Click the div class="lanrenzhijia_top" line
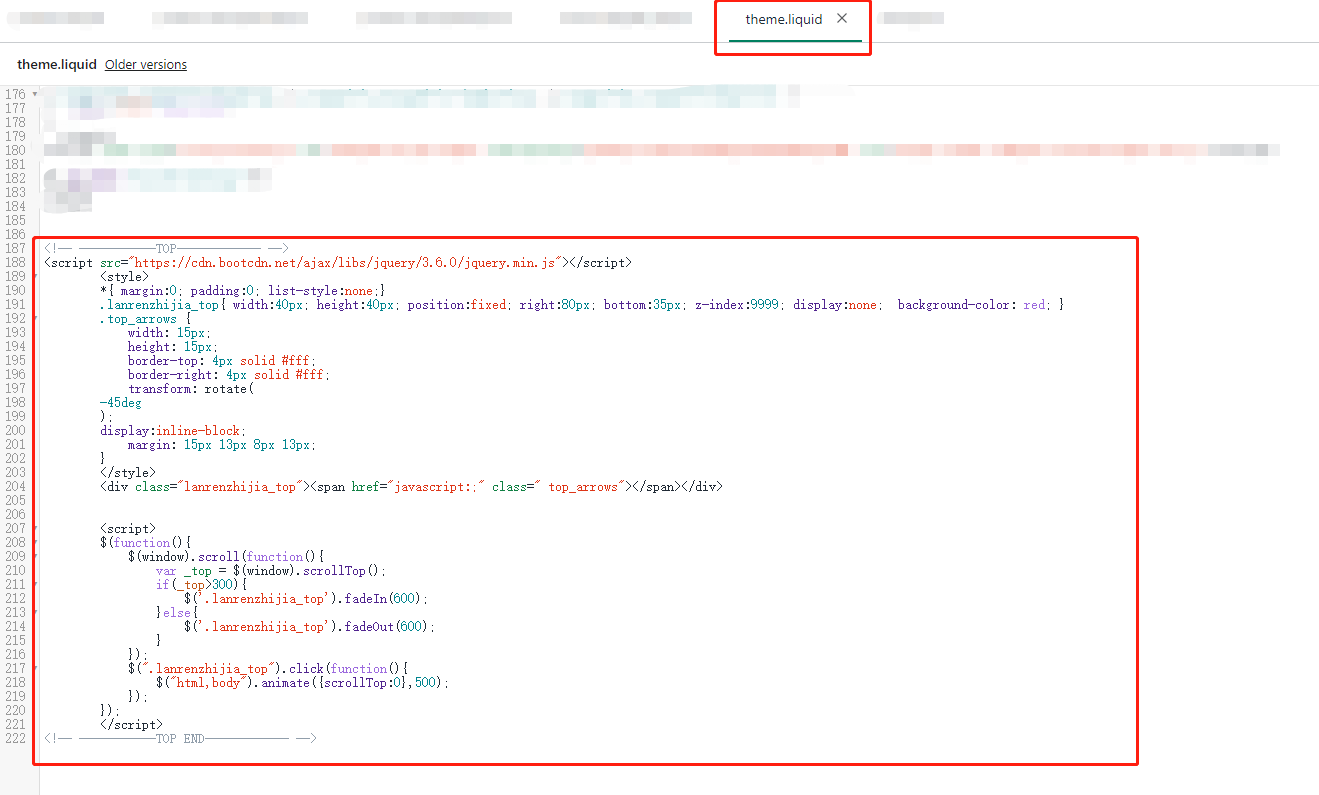1319x795 pixels. 411,486
